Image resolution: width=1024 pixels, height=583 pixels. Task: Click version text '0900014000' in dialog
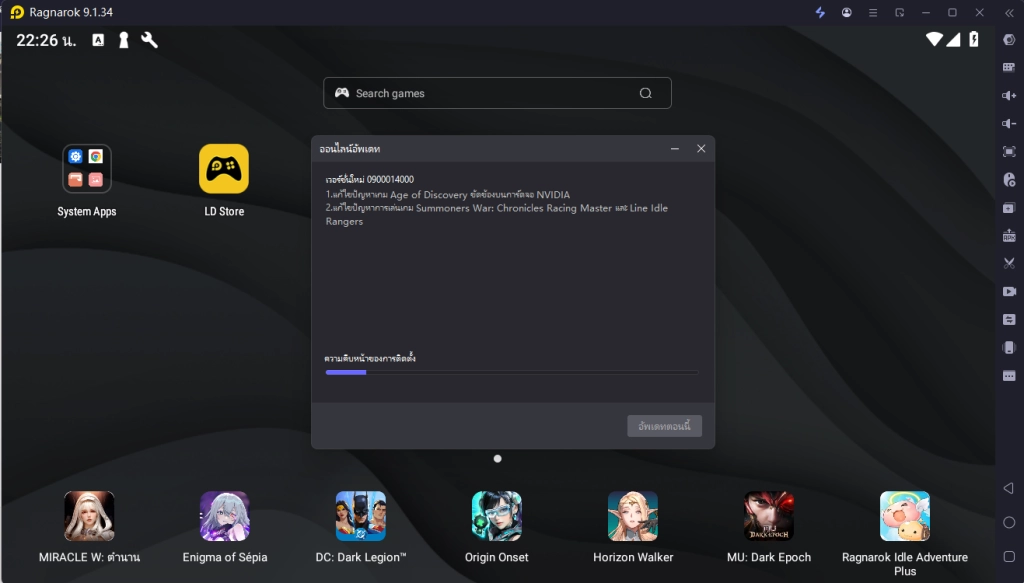(390, 180)
